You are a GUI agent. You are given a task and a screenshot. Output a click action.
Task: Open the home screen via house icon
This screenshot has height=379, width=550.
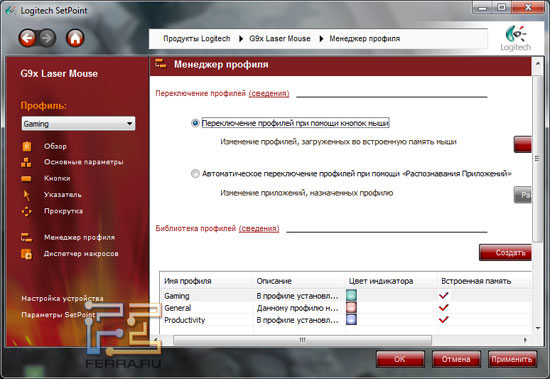tap(75, 38)
